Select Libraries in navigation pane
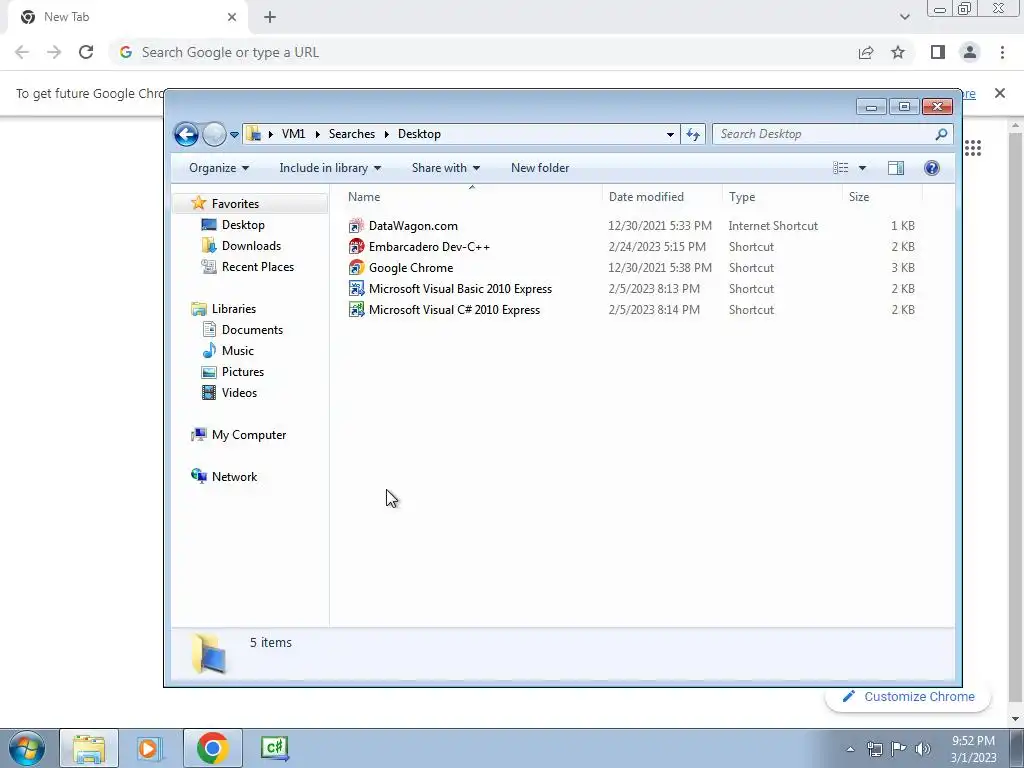 pos(233,309)
